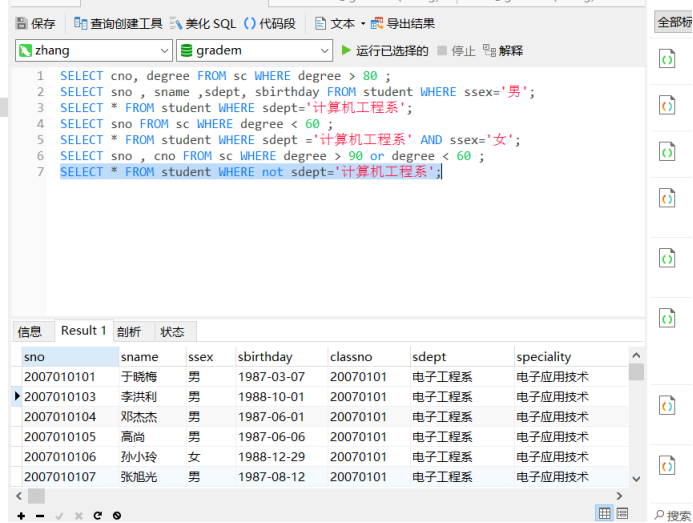This screenshot has width=693, height=523.
Task: Click 美化 SQL to beautify the query
Action: coord(203,23)
